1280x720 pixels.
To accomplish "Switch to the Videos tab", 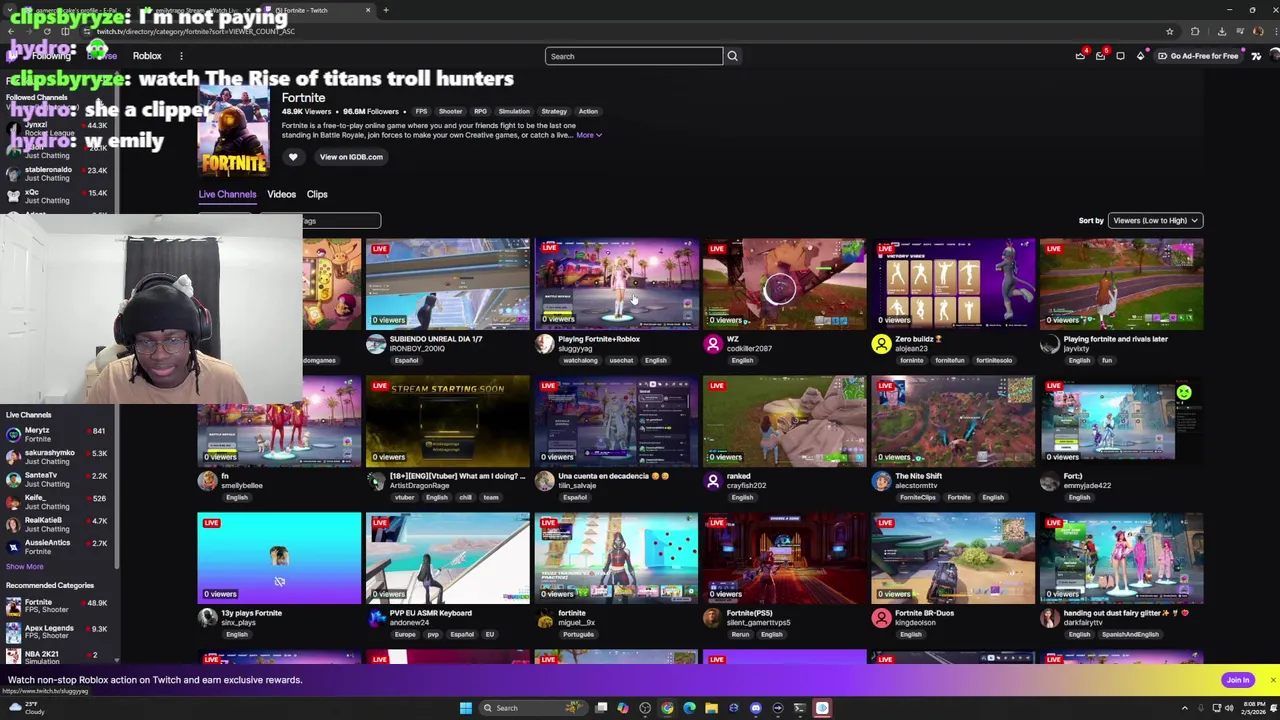I will (281, 194).
